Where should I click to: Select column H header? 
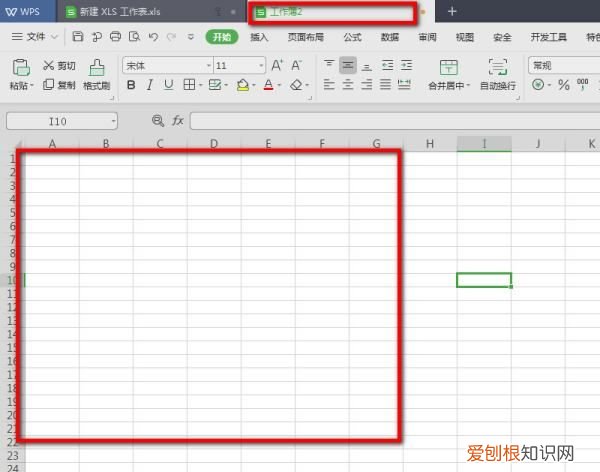430,144
